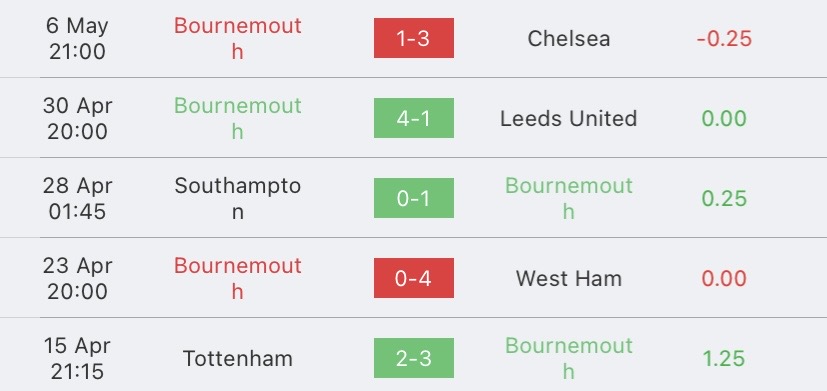
Task: Click the 15 Apr 21:15 match date
Action: pos(77,359)
